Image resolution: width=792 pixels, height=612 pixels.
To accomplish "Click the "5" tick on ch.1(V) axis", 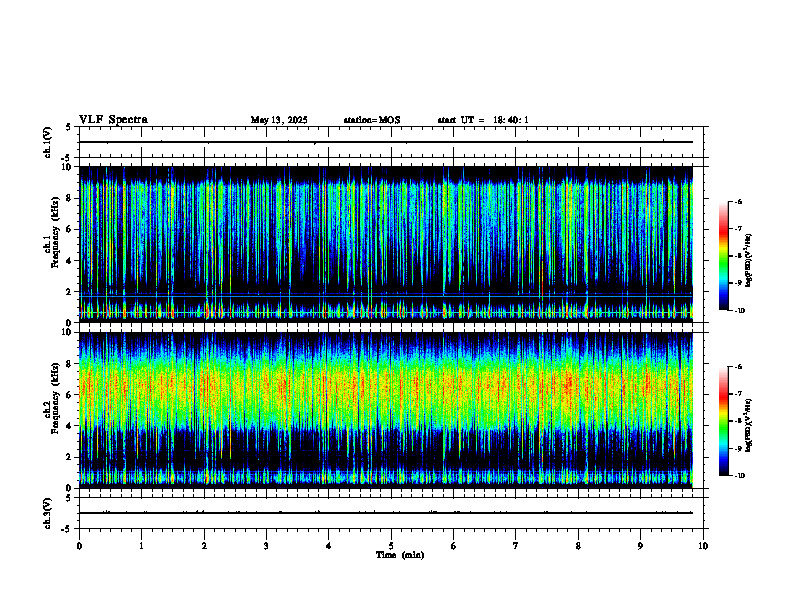I will click(x=68, y=127).
